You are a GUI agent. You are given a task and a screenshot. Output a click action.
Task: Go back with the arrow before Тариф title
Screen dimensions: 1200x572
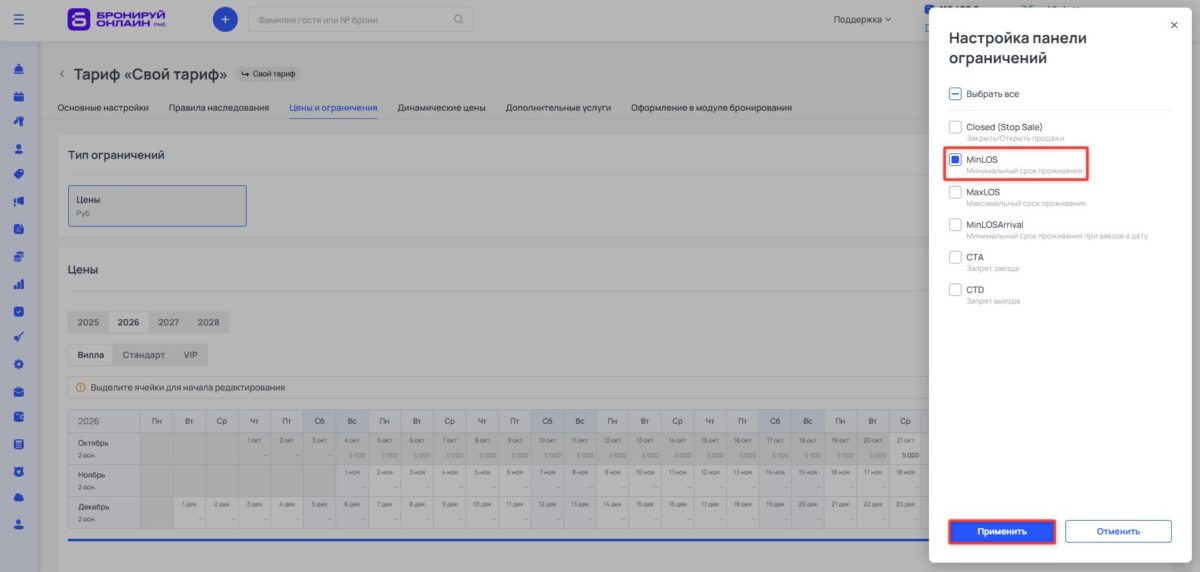tap(62, 74)
